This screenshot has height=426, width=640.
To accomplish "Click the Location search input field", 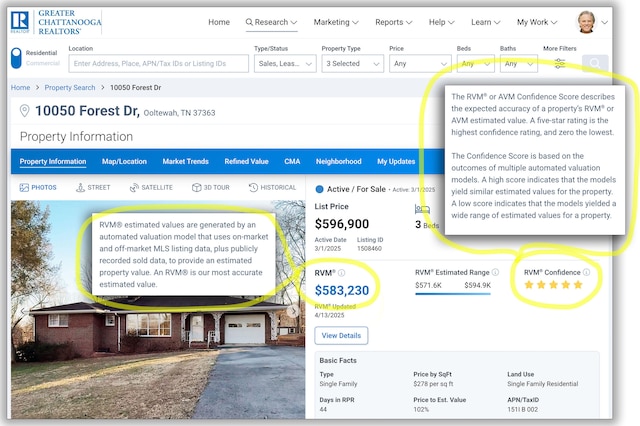I will 158,64.
